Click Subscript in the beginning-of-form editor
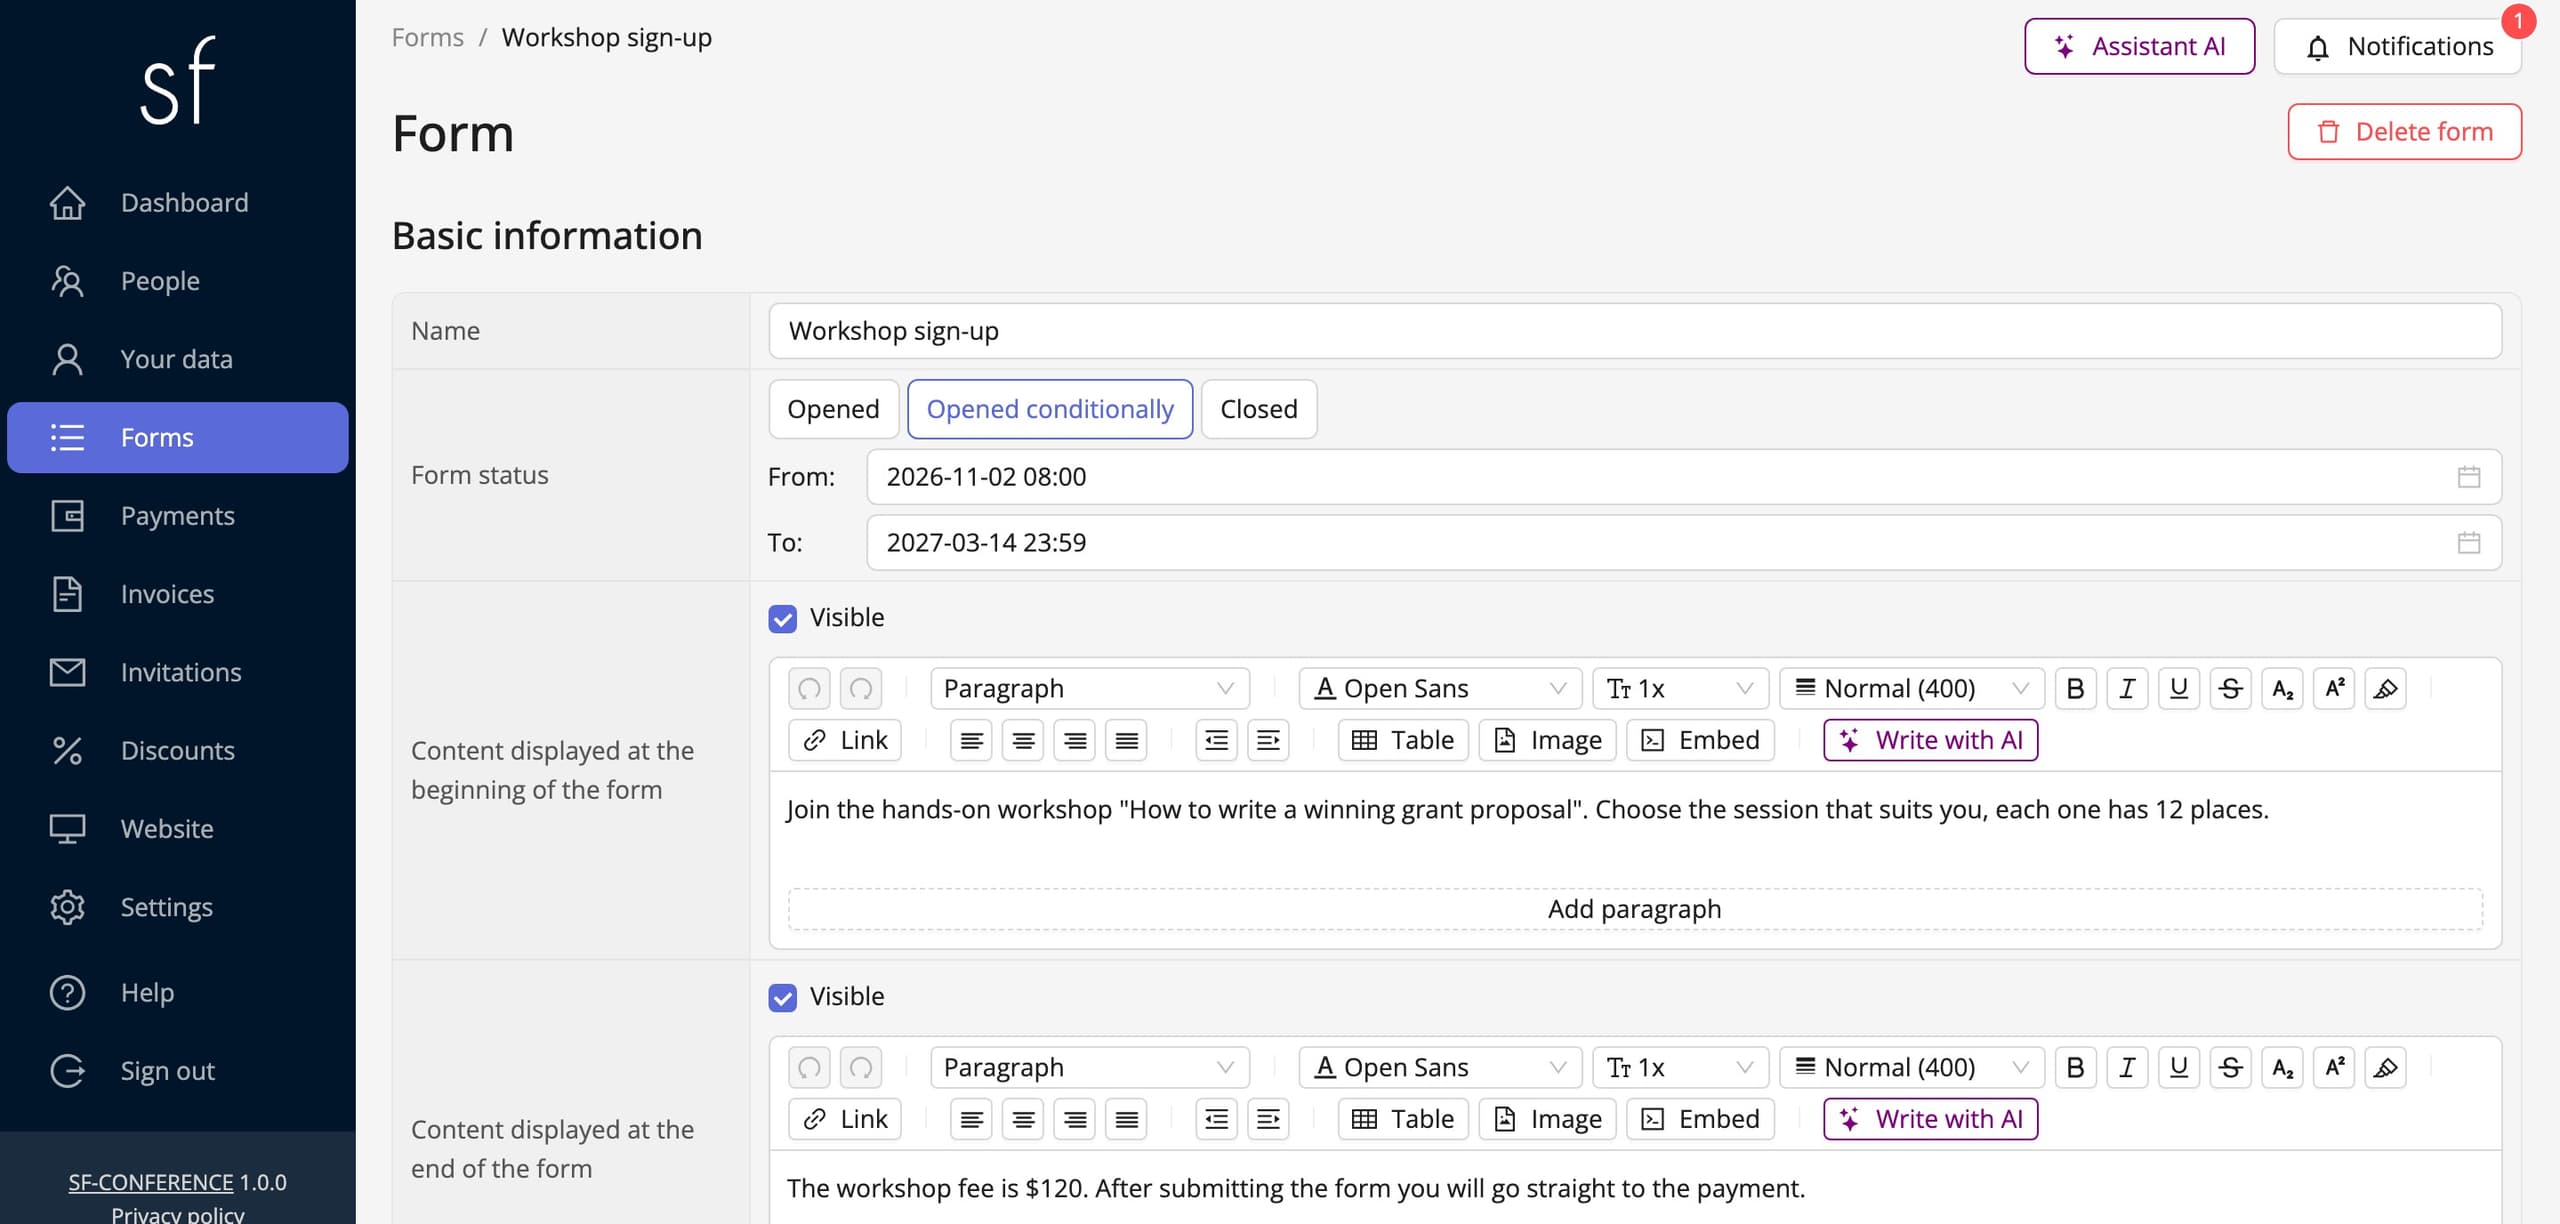This screenshot has width=2560, height=1224. tap(2282, 688)
